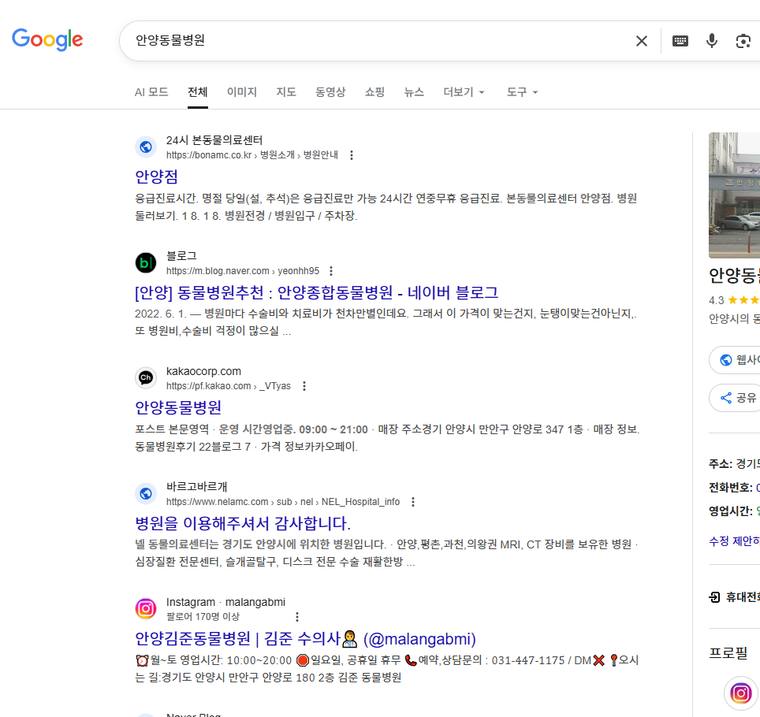Click the 수정 제안 link
760x717 pixels.
click(x=734, y=541)
